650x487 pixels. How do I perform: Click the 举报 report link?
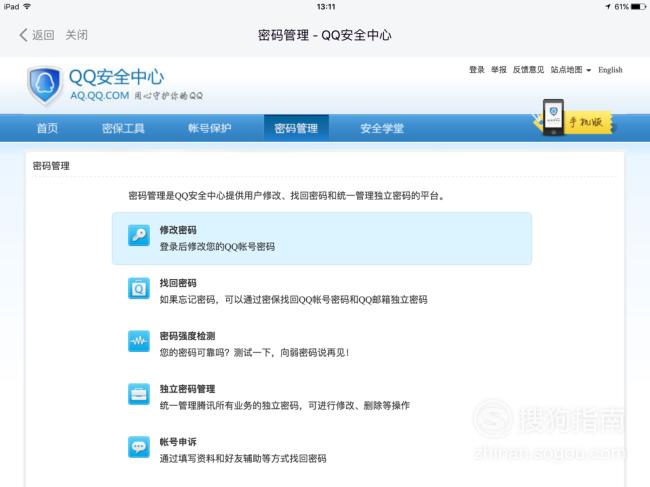tap(499, 70)
